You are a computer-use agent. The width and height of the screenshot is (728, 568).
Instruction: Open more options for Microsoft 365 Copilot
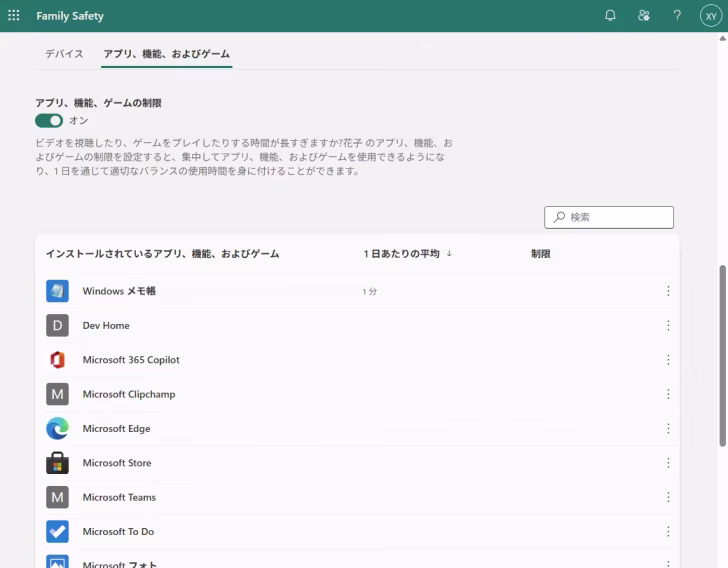pyautogui.click(x=668, y=359)
